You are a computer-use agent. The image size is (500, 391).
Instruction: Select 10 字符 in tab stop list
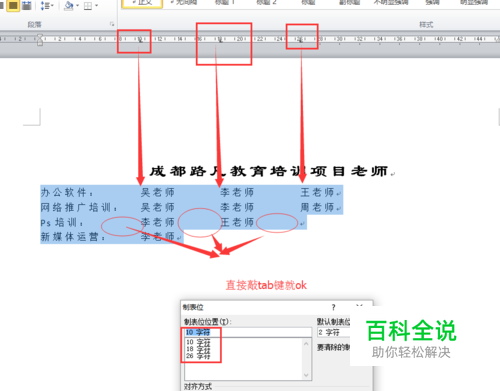(198, 342)
